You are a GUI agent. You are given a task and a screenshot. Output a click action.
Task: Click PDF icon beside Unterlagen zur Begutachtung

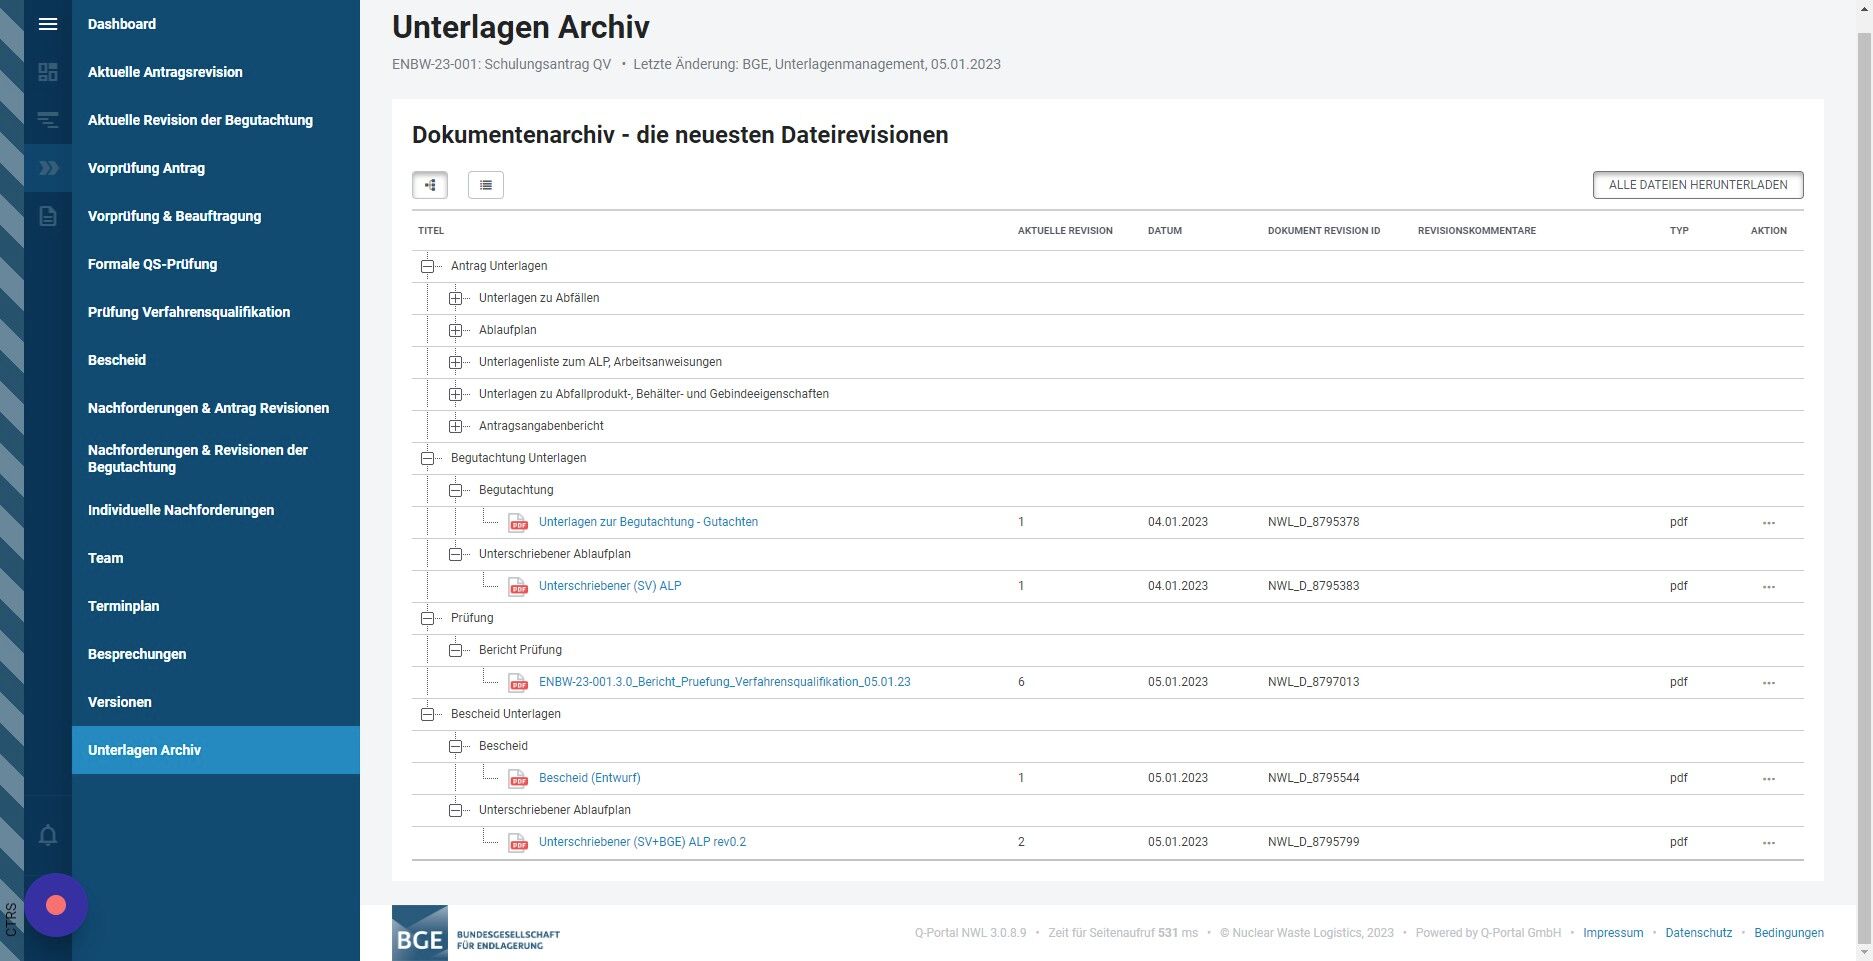tap(518, 522)
